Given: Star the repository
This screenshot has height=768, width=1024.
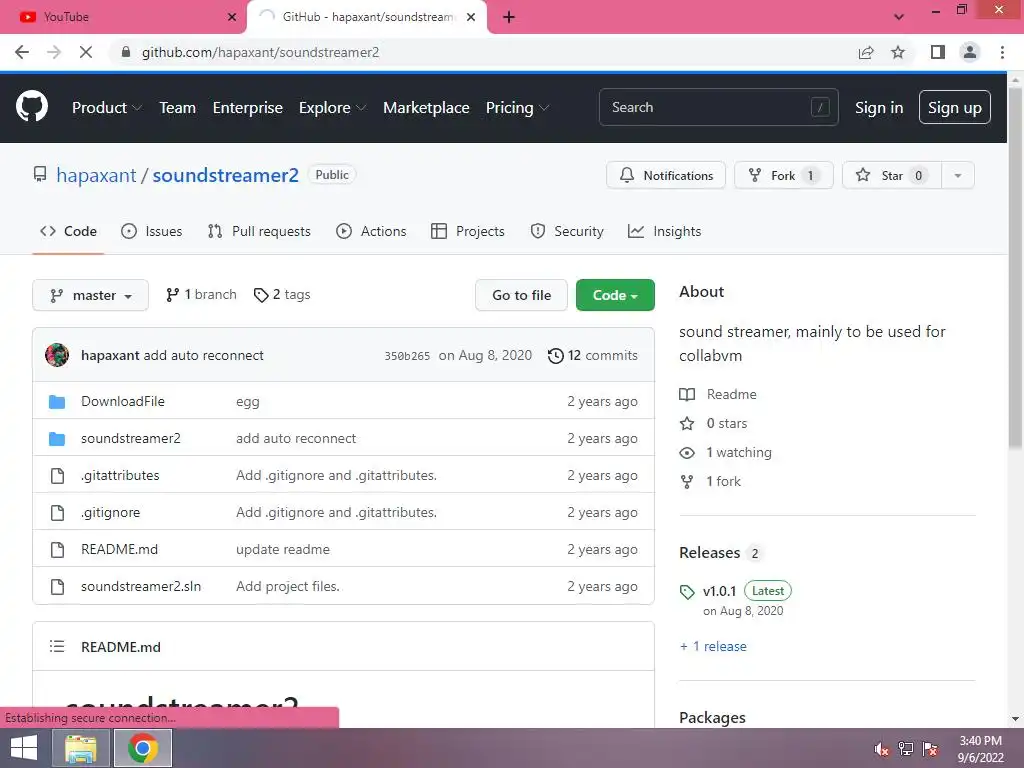Looking at the screenshot, I should pos(892,176).
